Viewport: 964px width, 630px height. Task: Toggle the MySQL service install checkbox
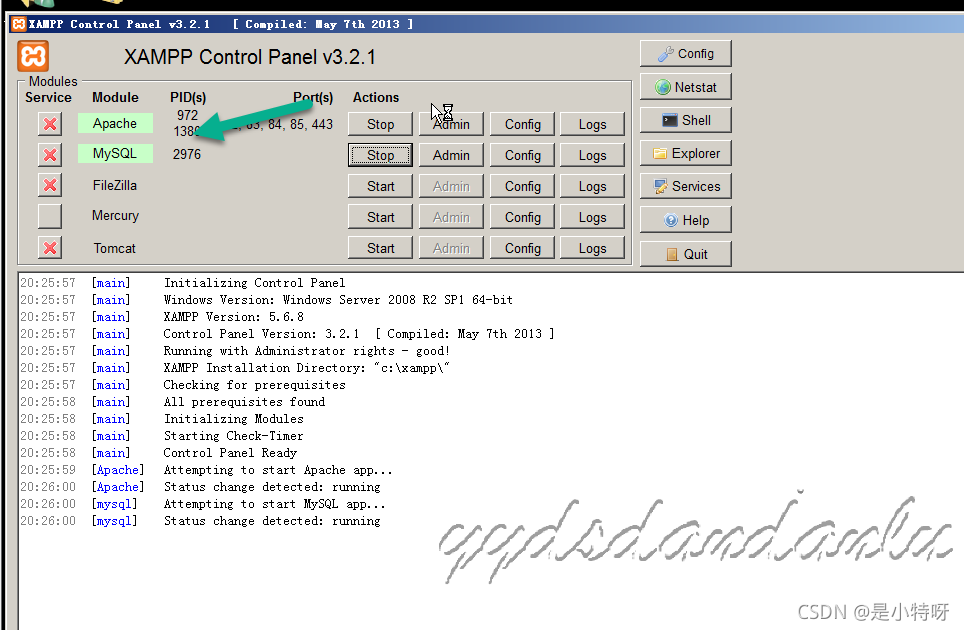pyautogui.click(x=50, y=154)
